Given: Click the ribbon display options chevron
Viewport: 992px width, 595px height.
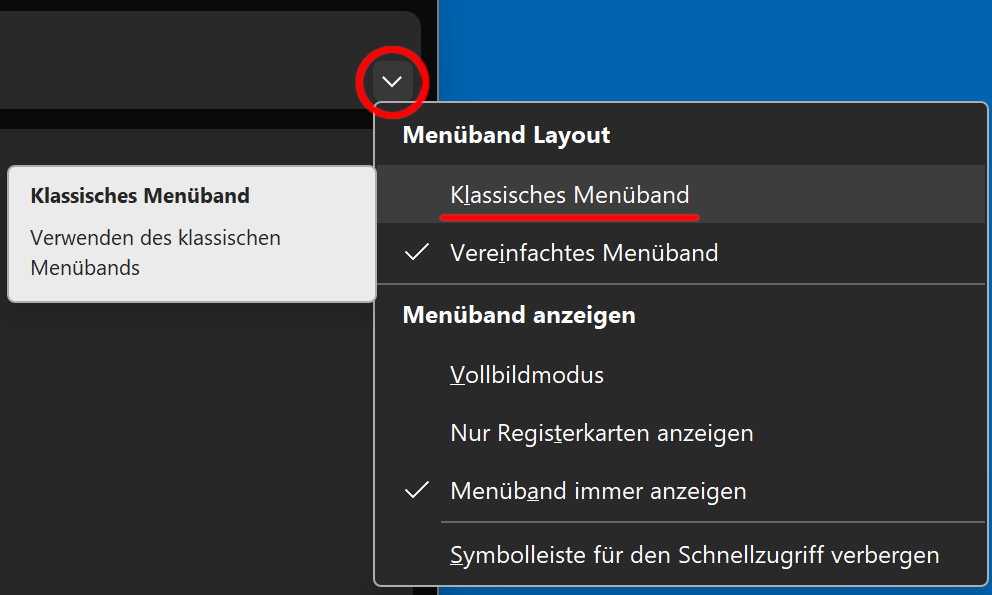Looking at the screenshot, I should tap(392, 81).
